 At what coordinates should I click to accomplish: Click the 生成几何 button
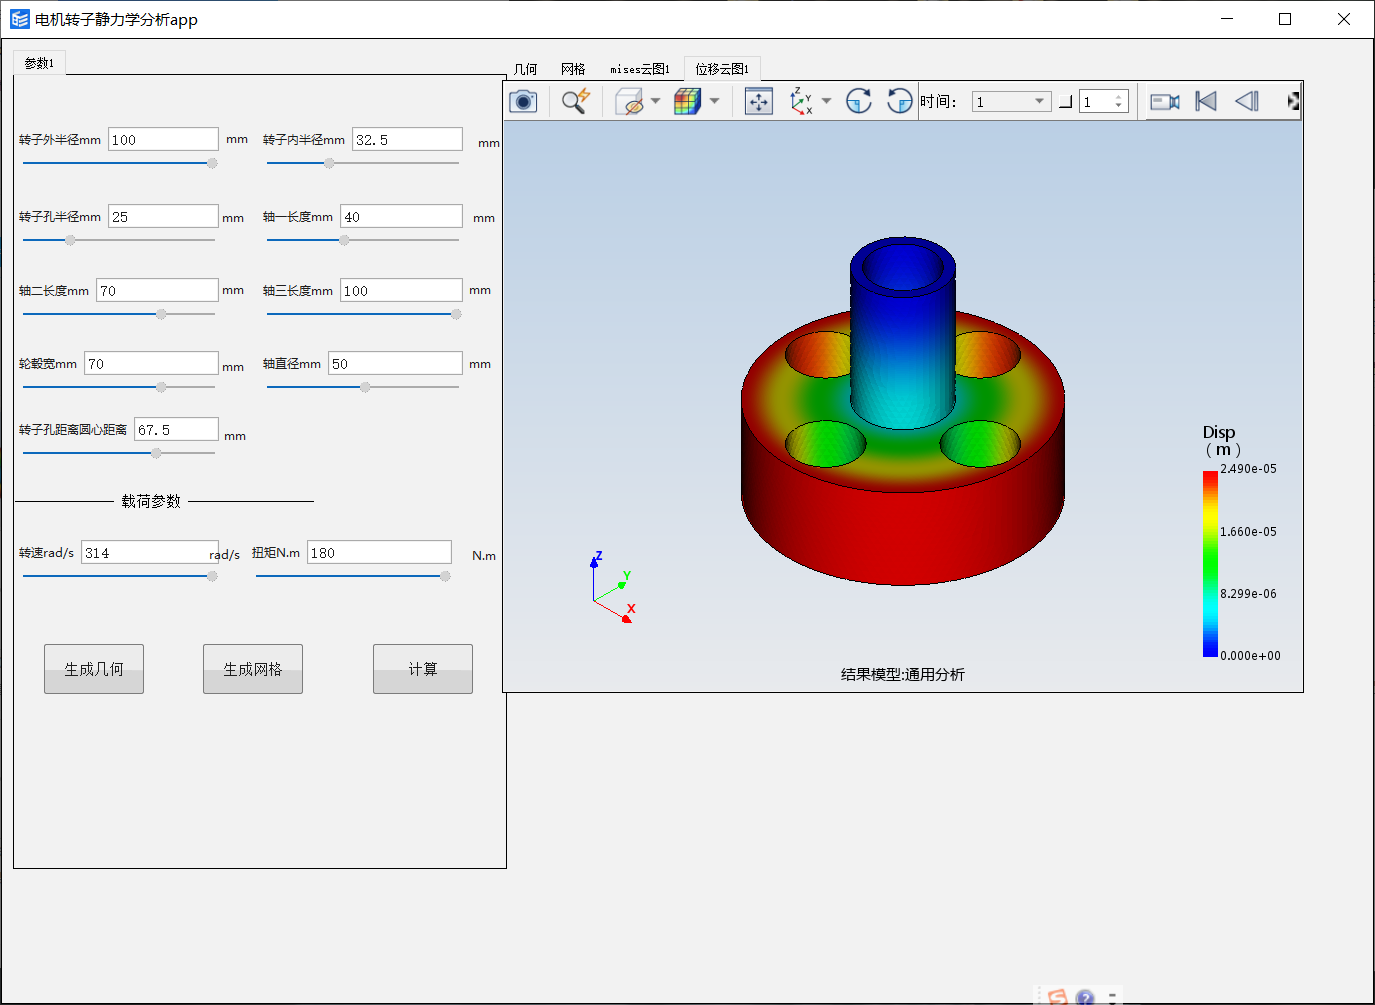click(x=94, y=669)
